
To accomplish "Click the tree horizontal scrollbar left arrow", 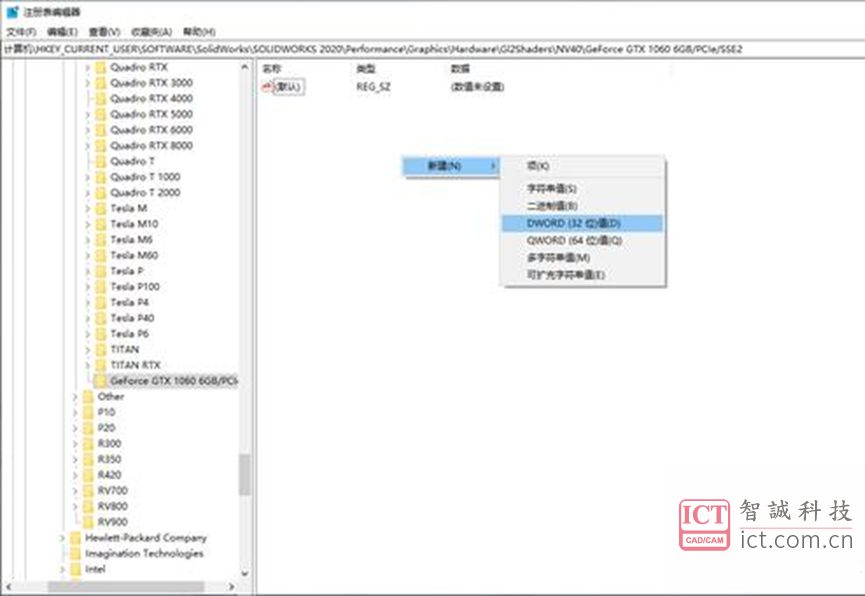I will [8, 587].
